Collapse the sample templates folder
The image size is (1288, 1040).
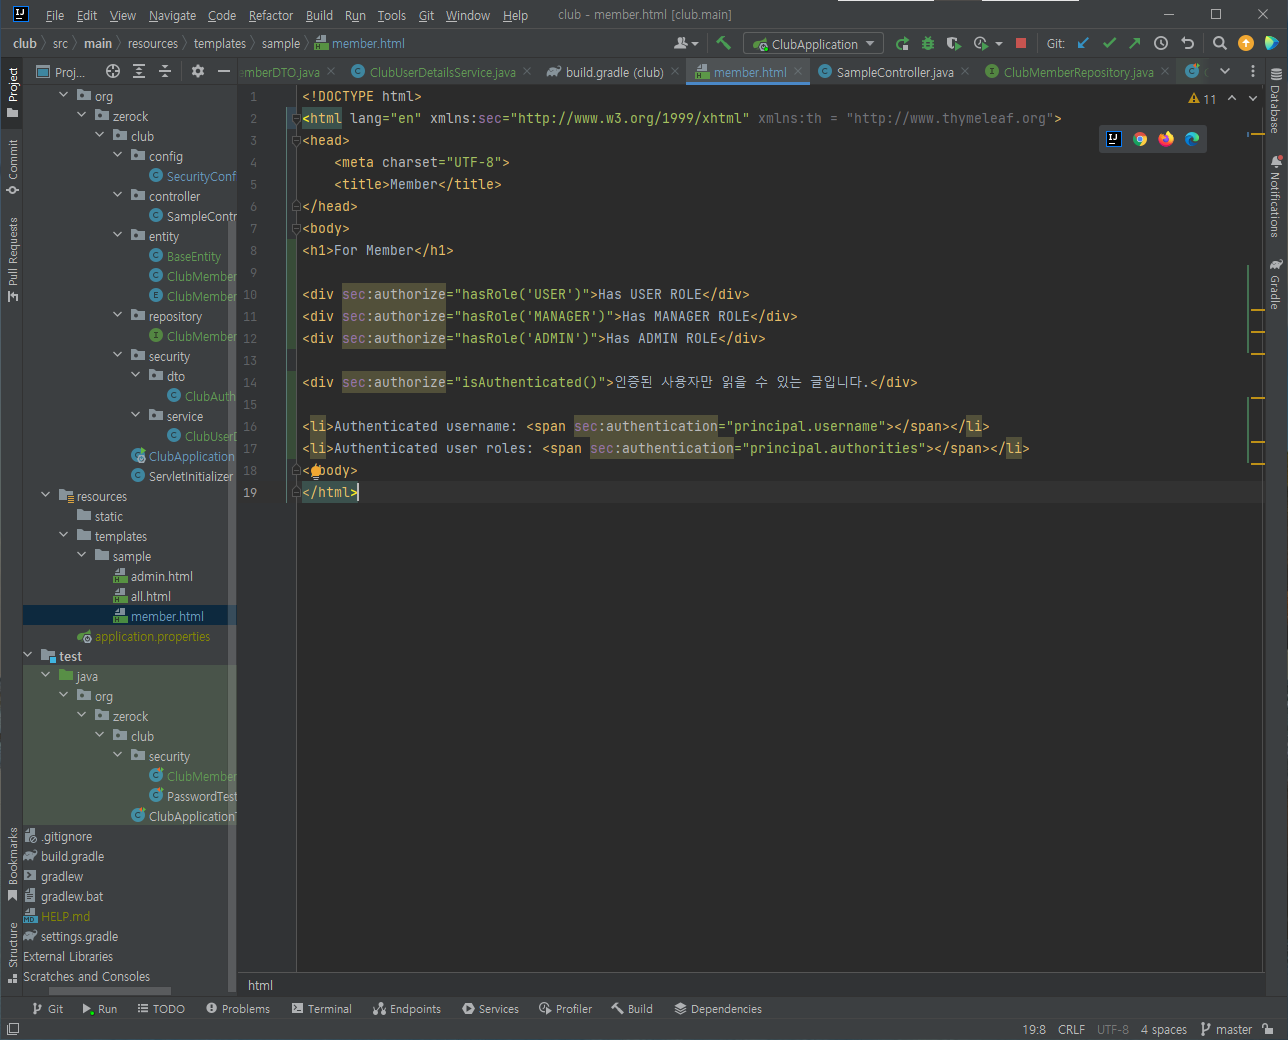click(x=82, y=555)
